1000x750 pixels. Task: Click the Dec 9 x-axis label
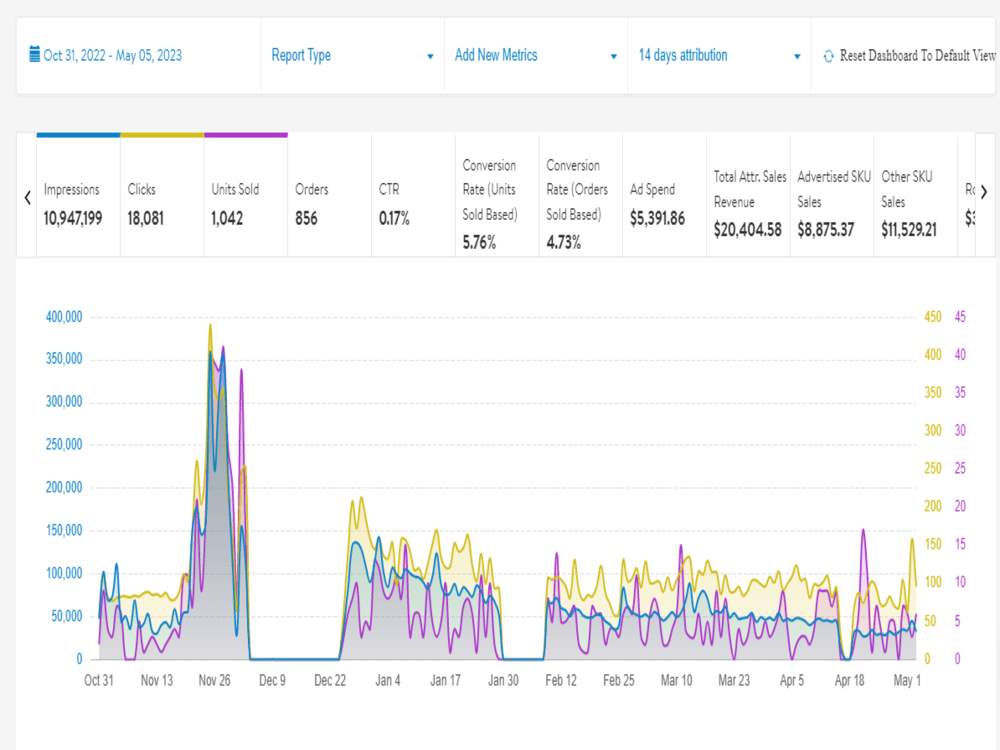272,680
